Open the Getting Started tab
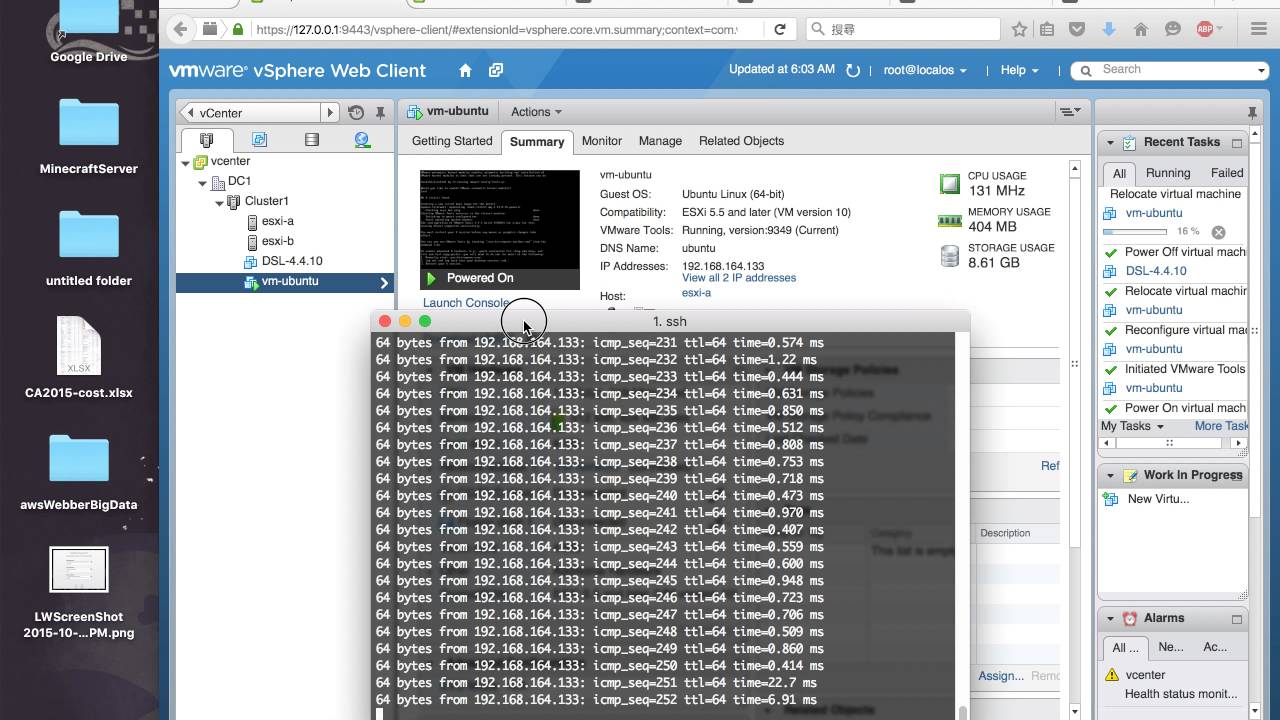Image resolution: width=1280 pixels, height=720 pixels. click(452, 141)
